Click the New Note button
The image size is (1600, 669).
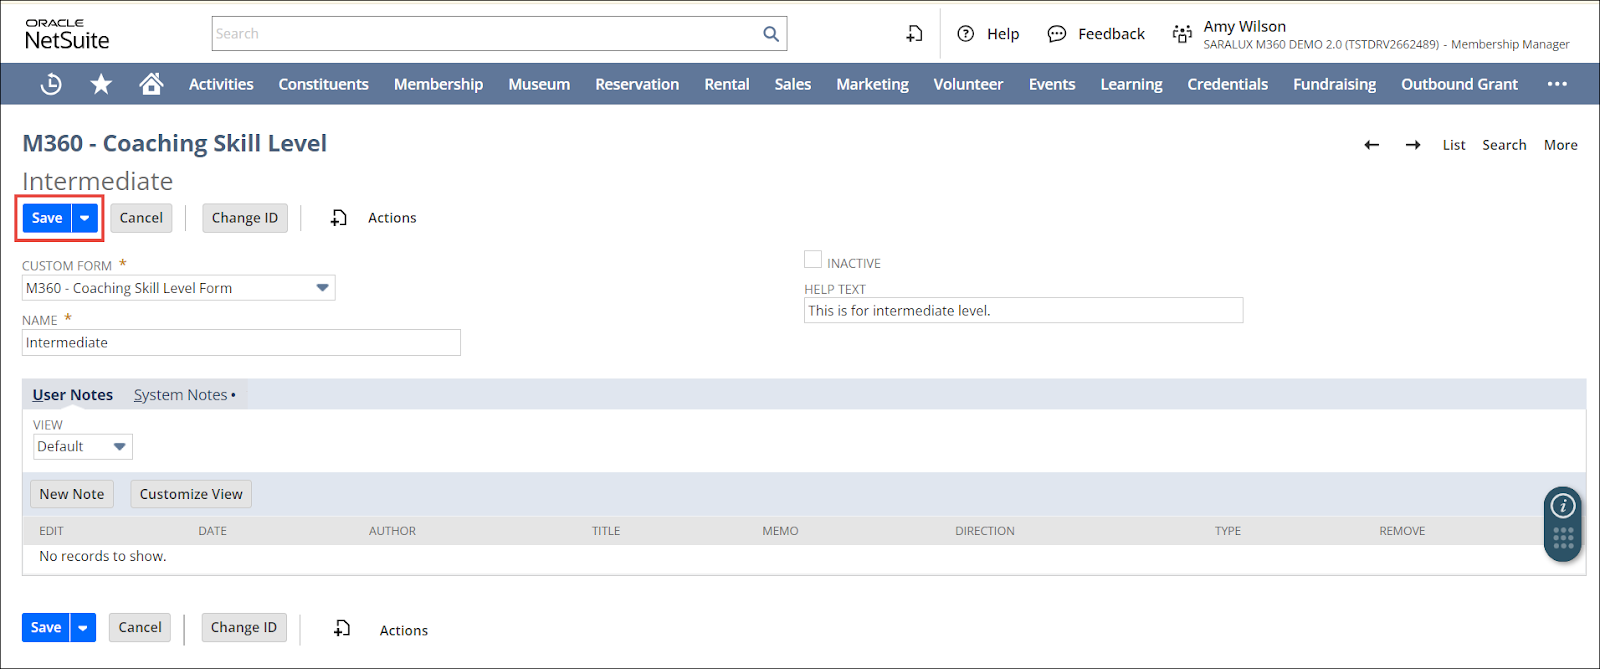72,494
